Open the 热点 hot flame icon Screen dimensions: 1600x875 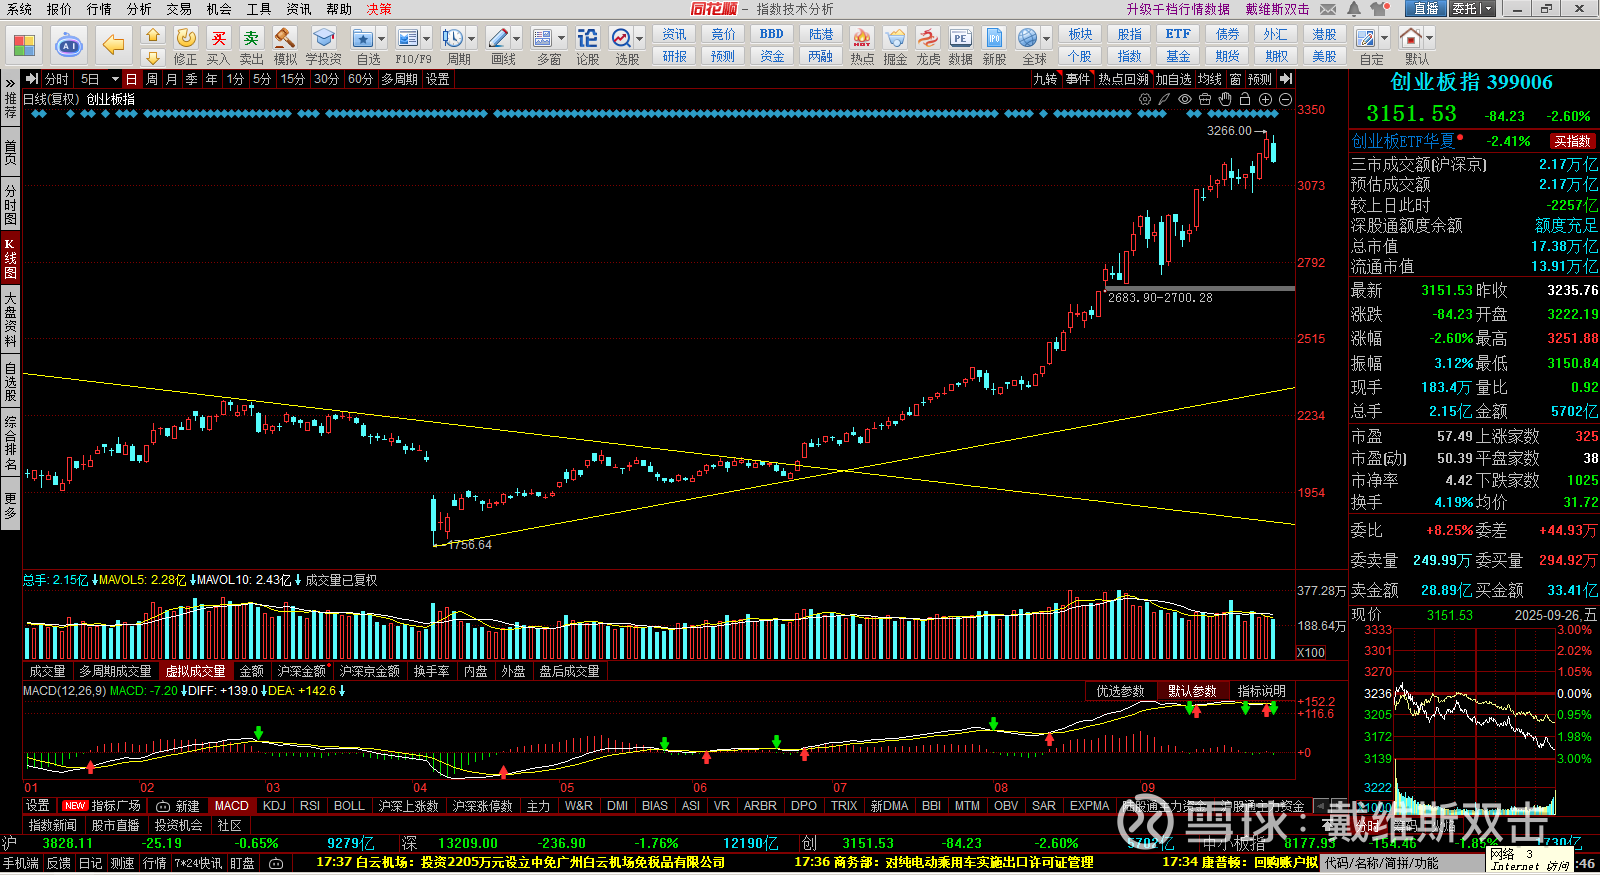pos(862,38)
